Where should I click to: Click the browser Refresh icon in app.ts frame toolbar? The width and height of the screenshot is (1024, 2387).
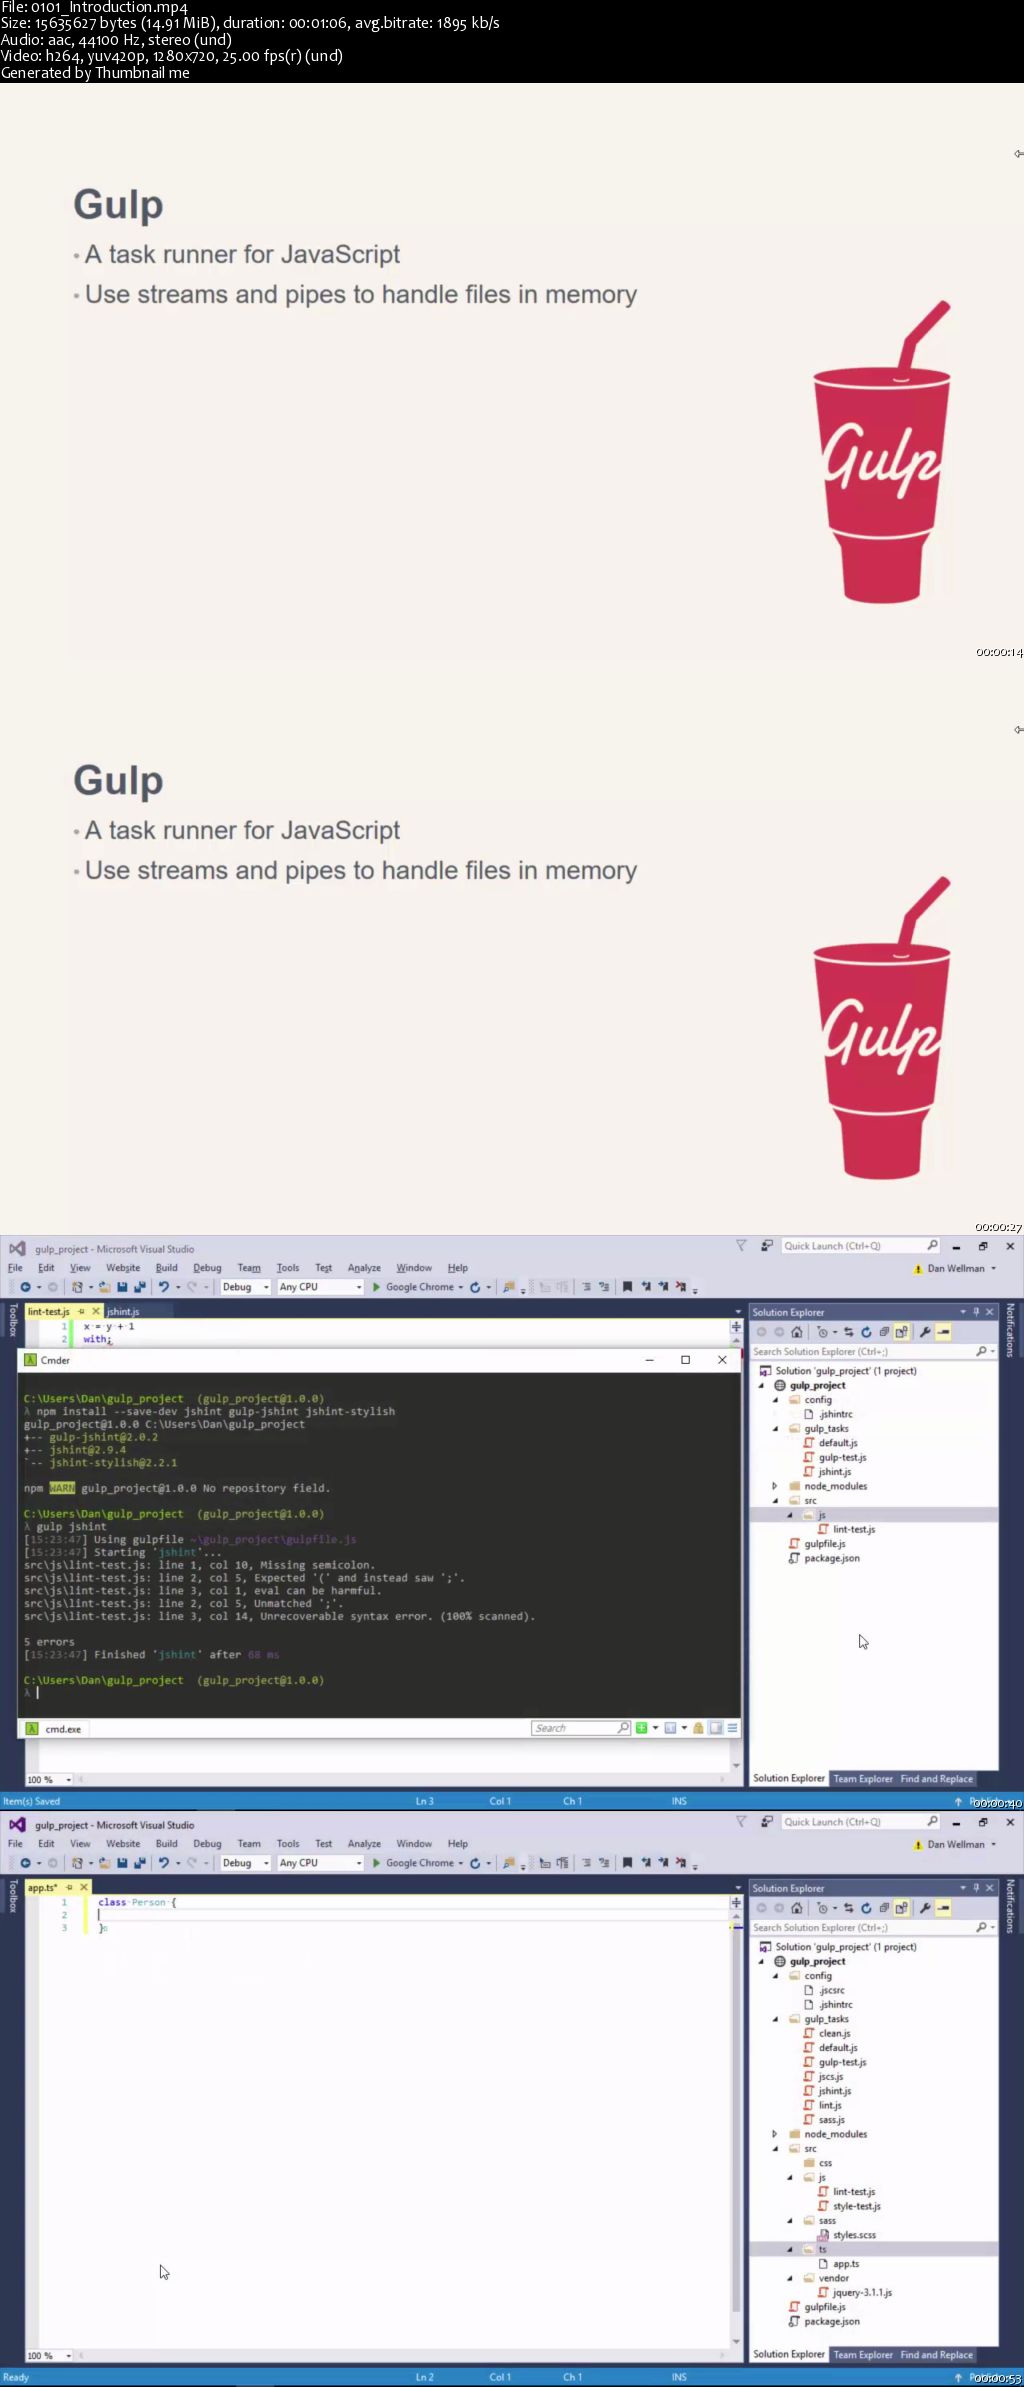[475, 1863]
